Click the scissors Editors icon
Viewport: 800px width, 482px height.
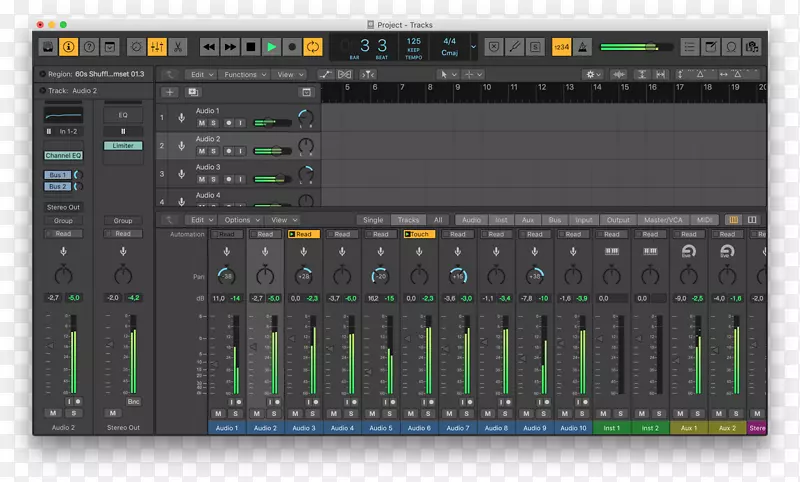click(x=178, y=46)
